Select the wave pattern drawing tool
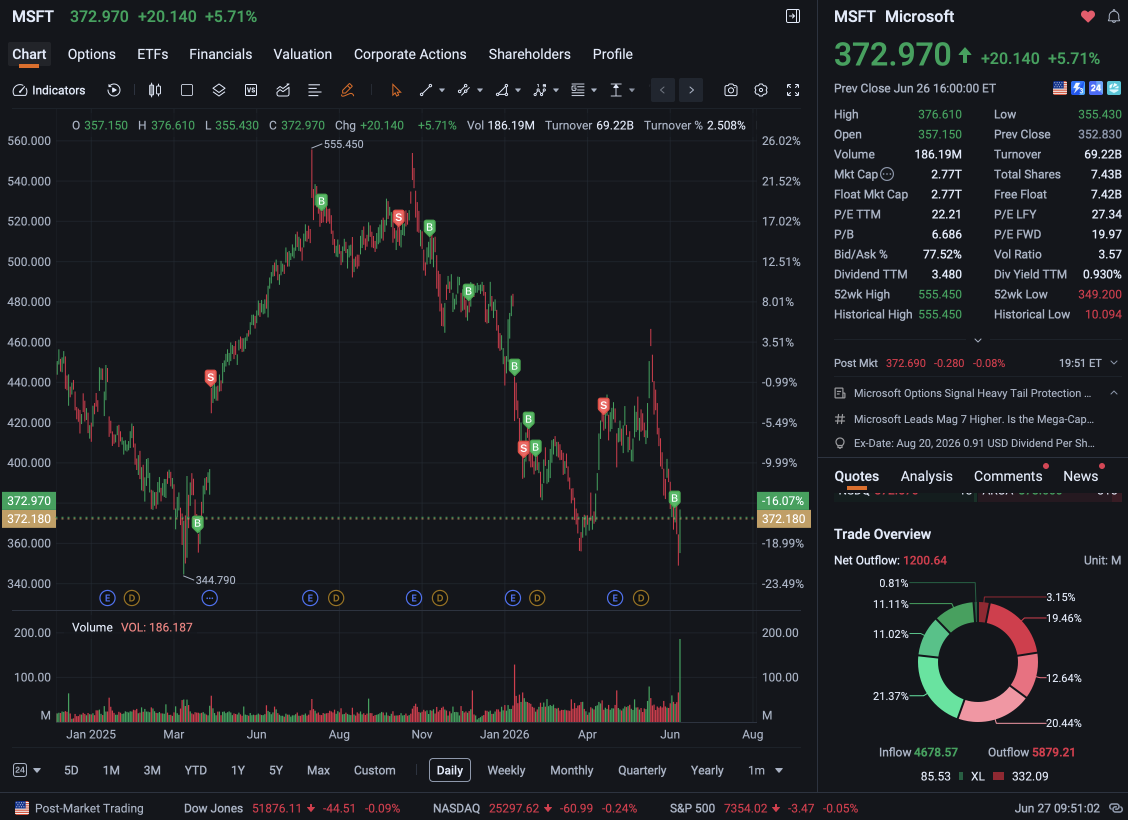Screen dimensions: 1128x820 pyautogui.click(x=540, y=90)
